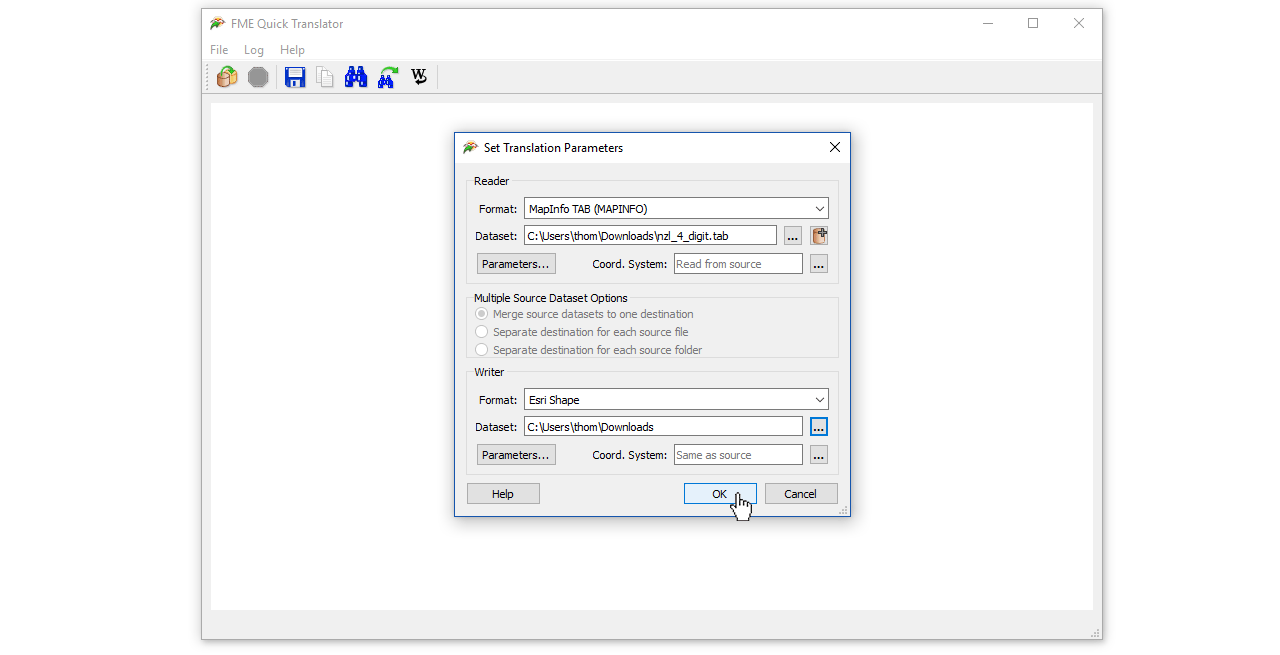
Task: Click OK to confirm translation parameters
Action: (720, 494)
